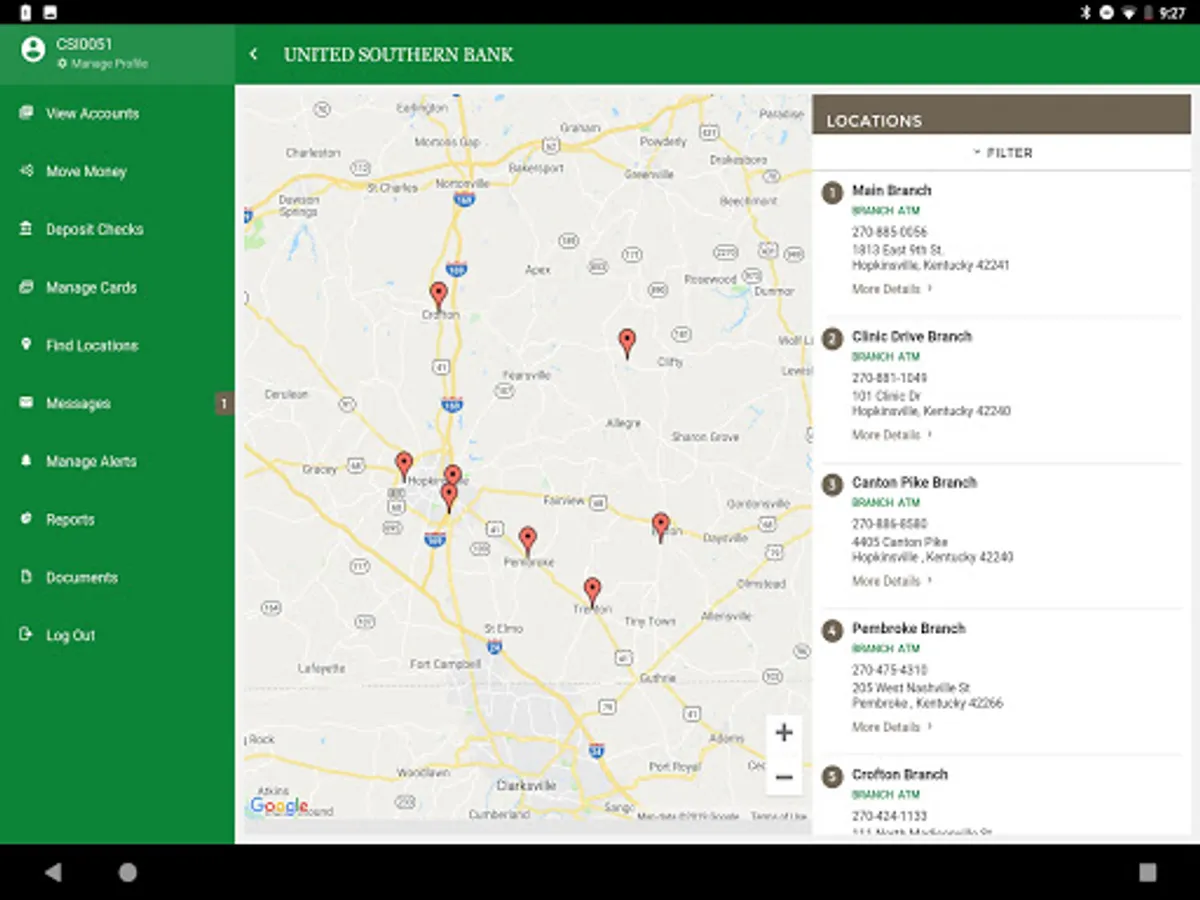Click the unread Messages badge showing 1
The image size is (1200, 900).
(x=224, y=404)
